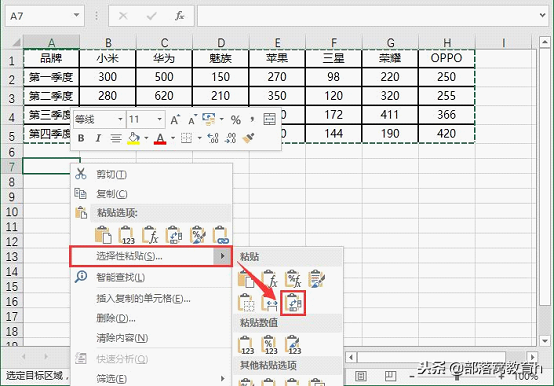Expand the 筛选(E) submenu arrow

223,379
